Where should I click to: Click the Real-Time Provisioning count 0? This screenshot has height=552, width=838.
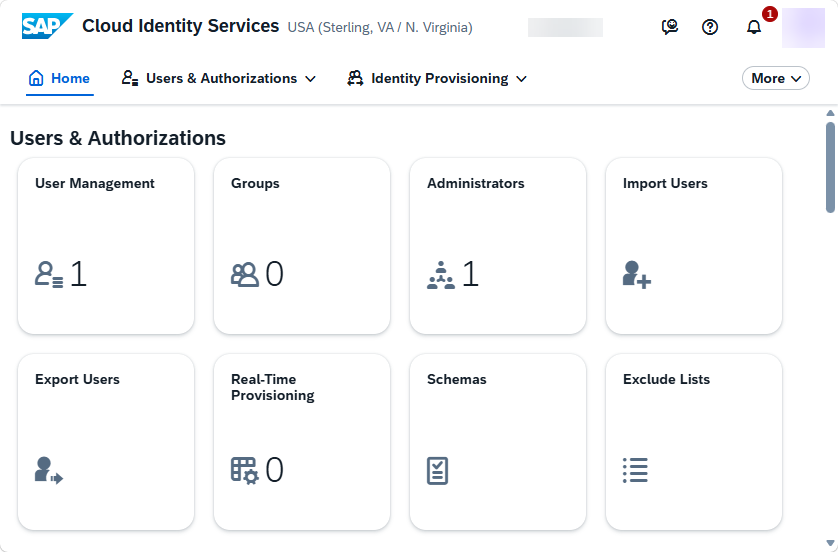(275, 470)
